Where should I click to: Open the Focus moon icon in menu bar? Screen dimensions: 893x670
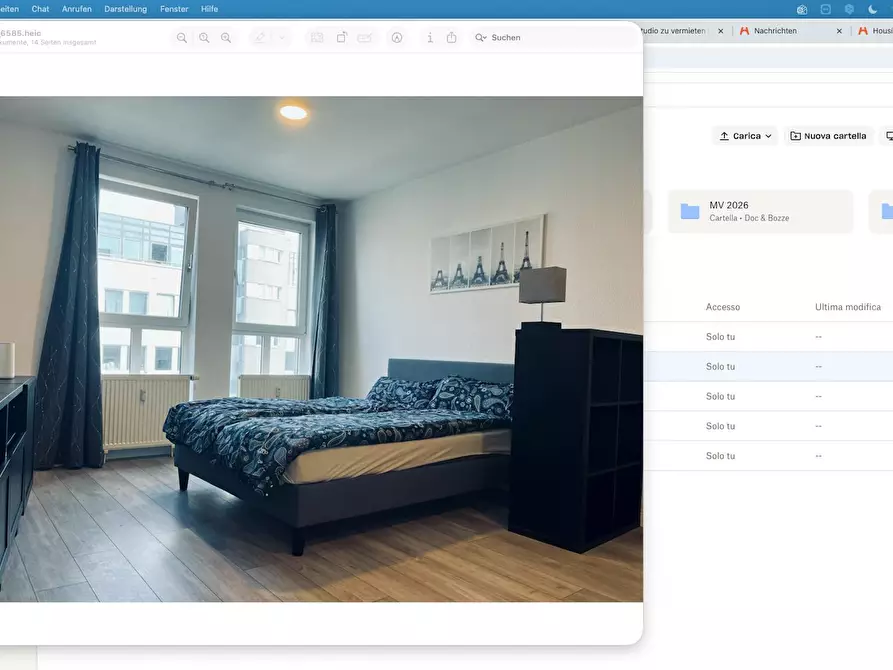(872, 9)
